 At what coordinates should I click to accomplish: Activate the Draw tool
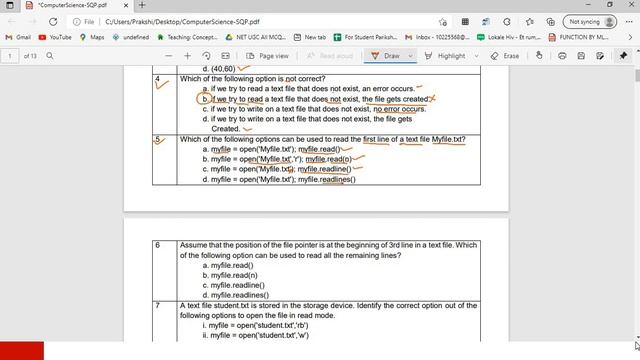click(x=385, y=56)
